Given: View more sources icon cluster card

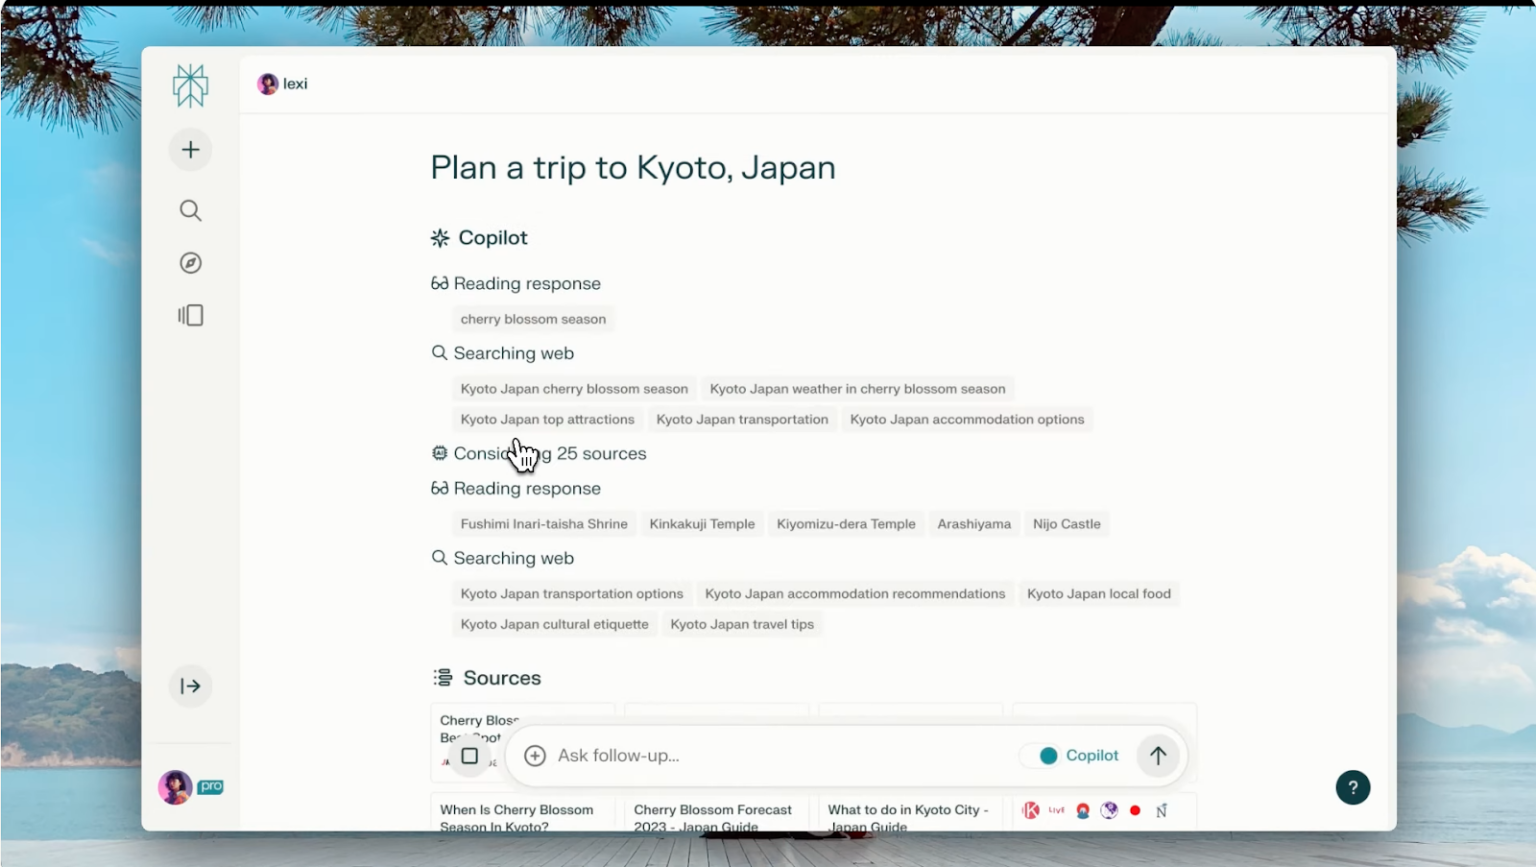Looking at the screenshot, I should 1104,812.
